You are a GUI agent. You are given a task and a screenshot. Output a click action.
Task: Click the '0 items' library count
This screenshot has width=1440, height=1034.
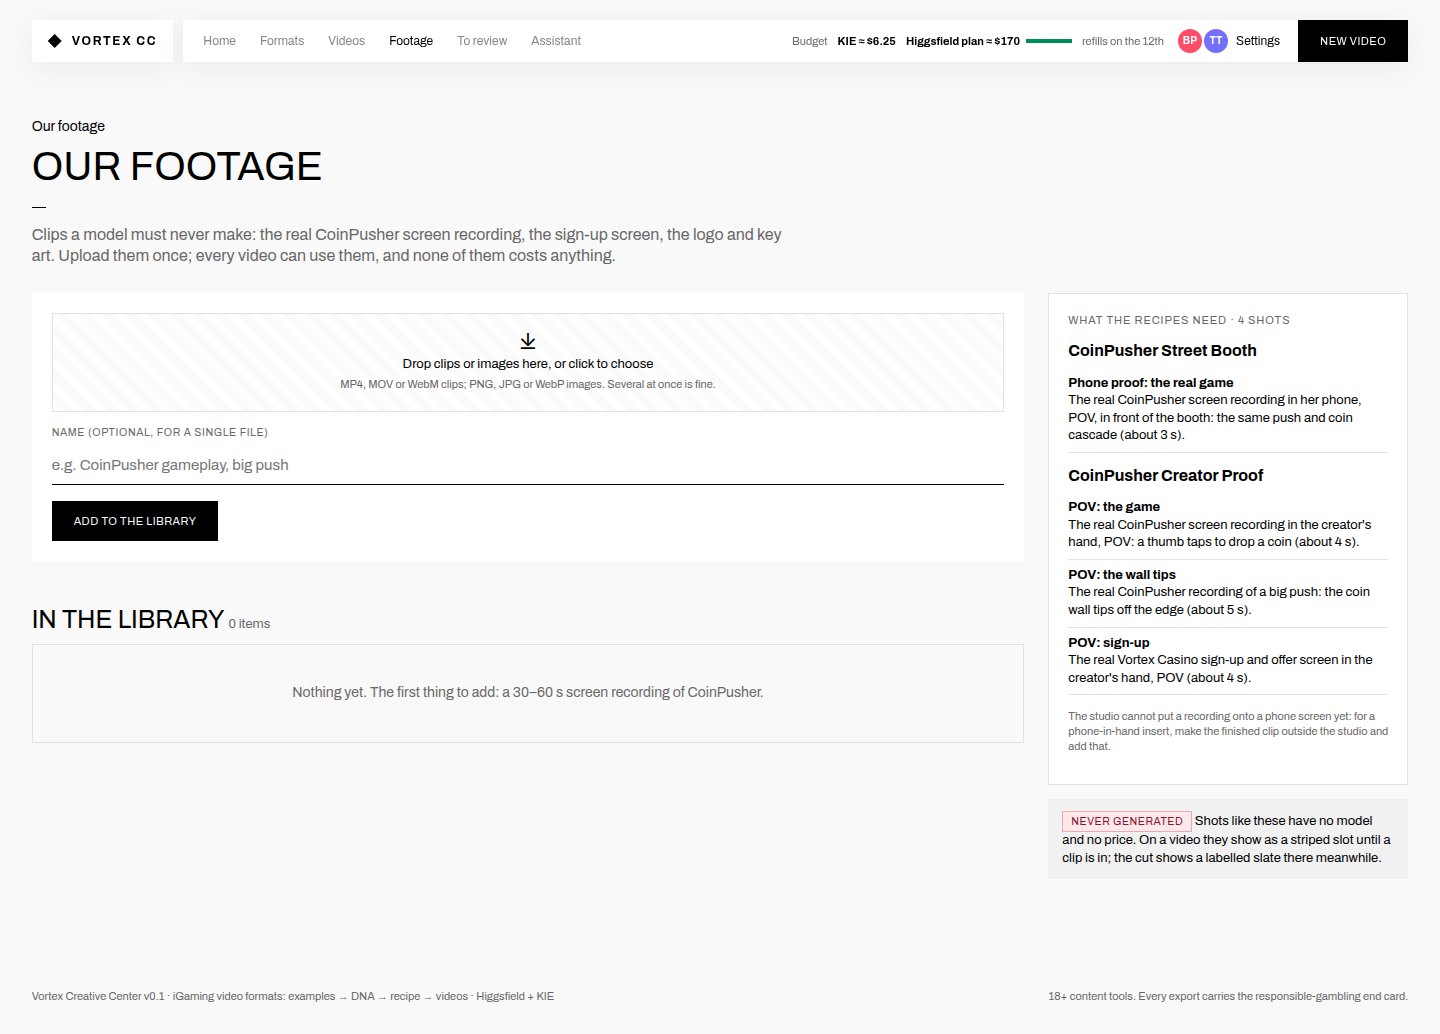point(249,624)
